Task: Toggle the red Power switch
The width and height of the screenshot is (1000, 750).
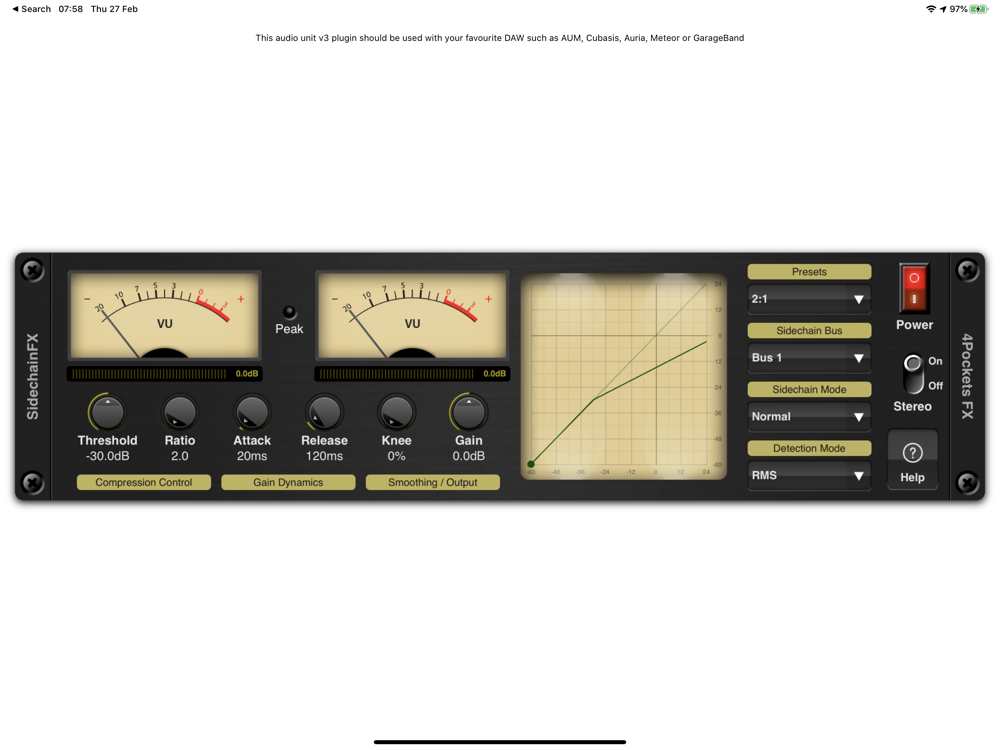Action: (x=914, y=288)
